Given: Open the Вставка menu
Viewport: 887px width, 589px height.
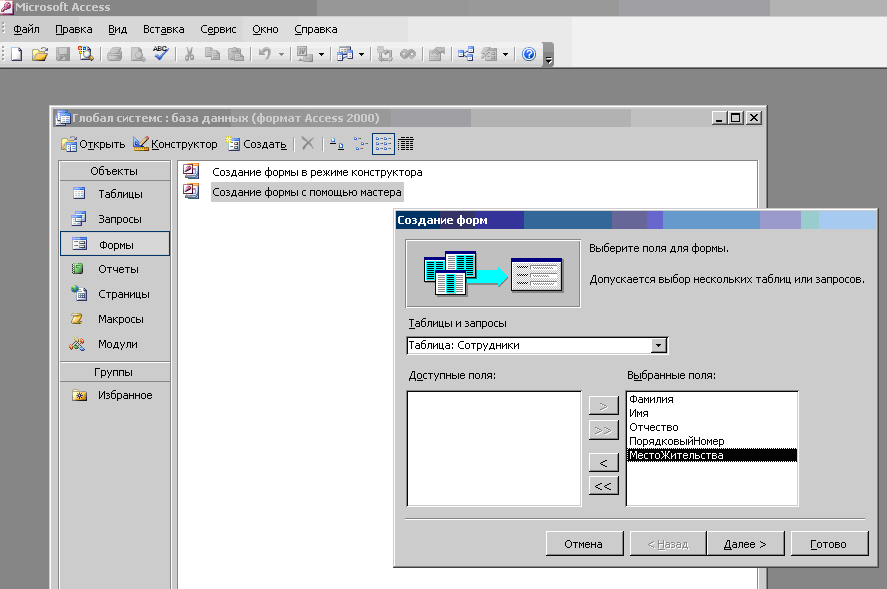Looking at the screenshot, I should tap(163, 29).
